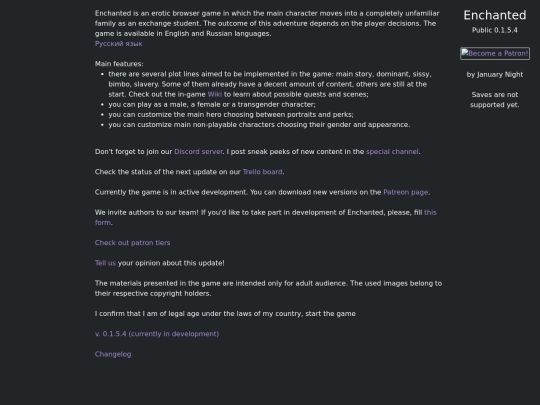
Task: Open 'this form' author application link
Action: (265, 218)
